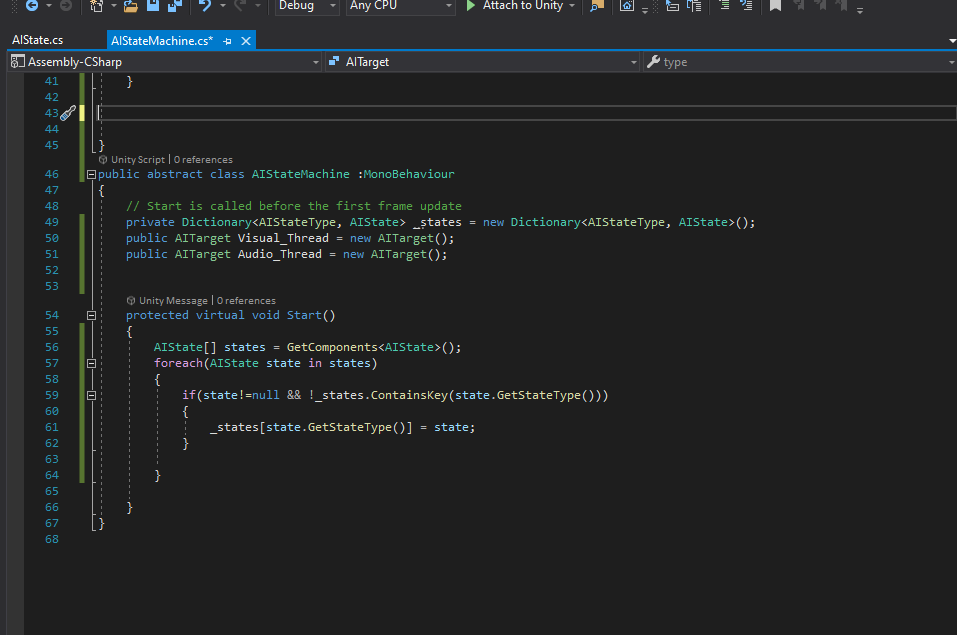957x635 pixels.
Task: Open the navigate backward history dropdown
Action: click(x=49, y=5)
